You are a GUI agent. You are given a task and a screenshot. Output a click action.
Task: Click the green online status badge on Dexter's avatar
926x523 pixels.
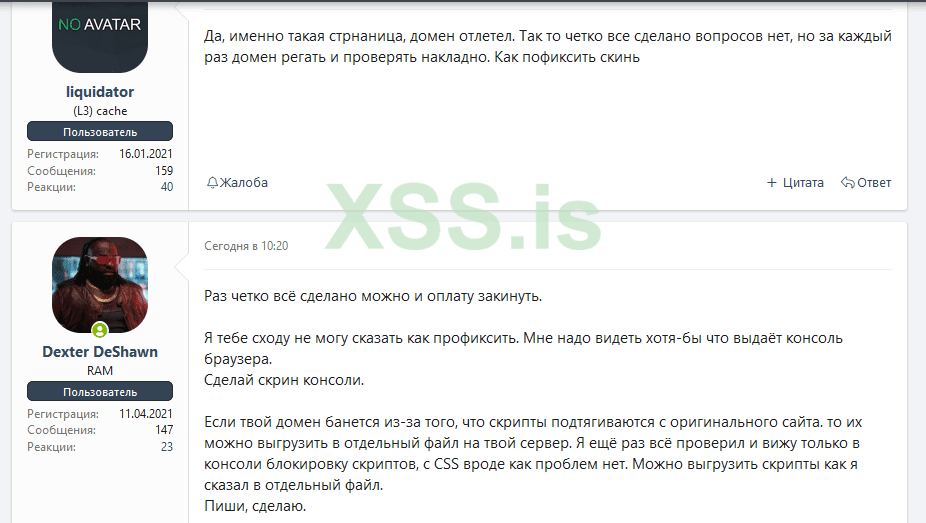coord(100,329)
